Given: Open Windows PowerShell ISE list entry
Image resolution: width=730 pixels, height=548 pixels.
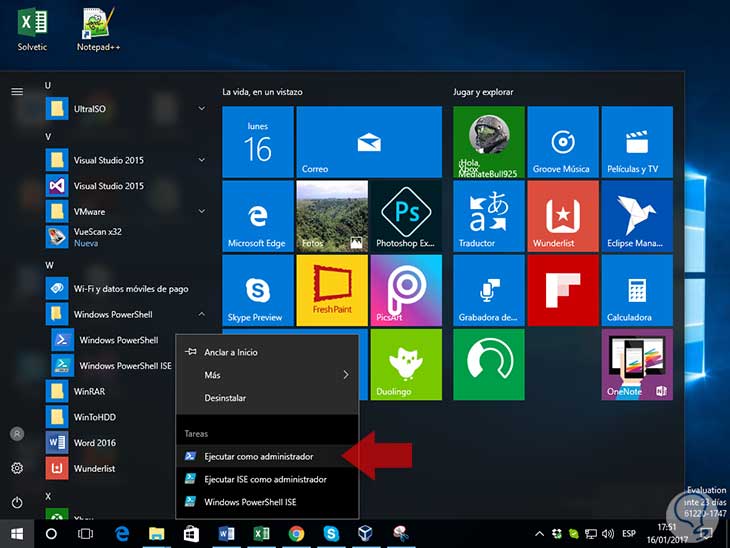Looking at the screenshot, I should 112,365.
